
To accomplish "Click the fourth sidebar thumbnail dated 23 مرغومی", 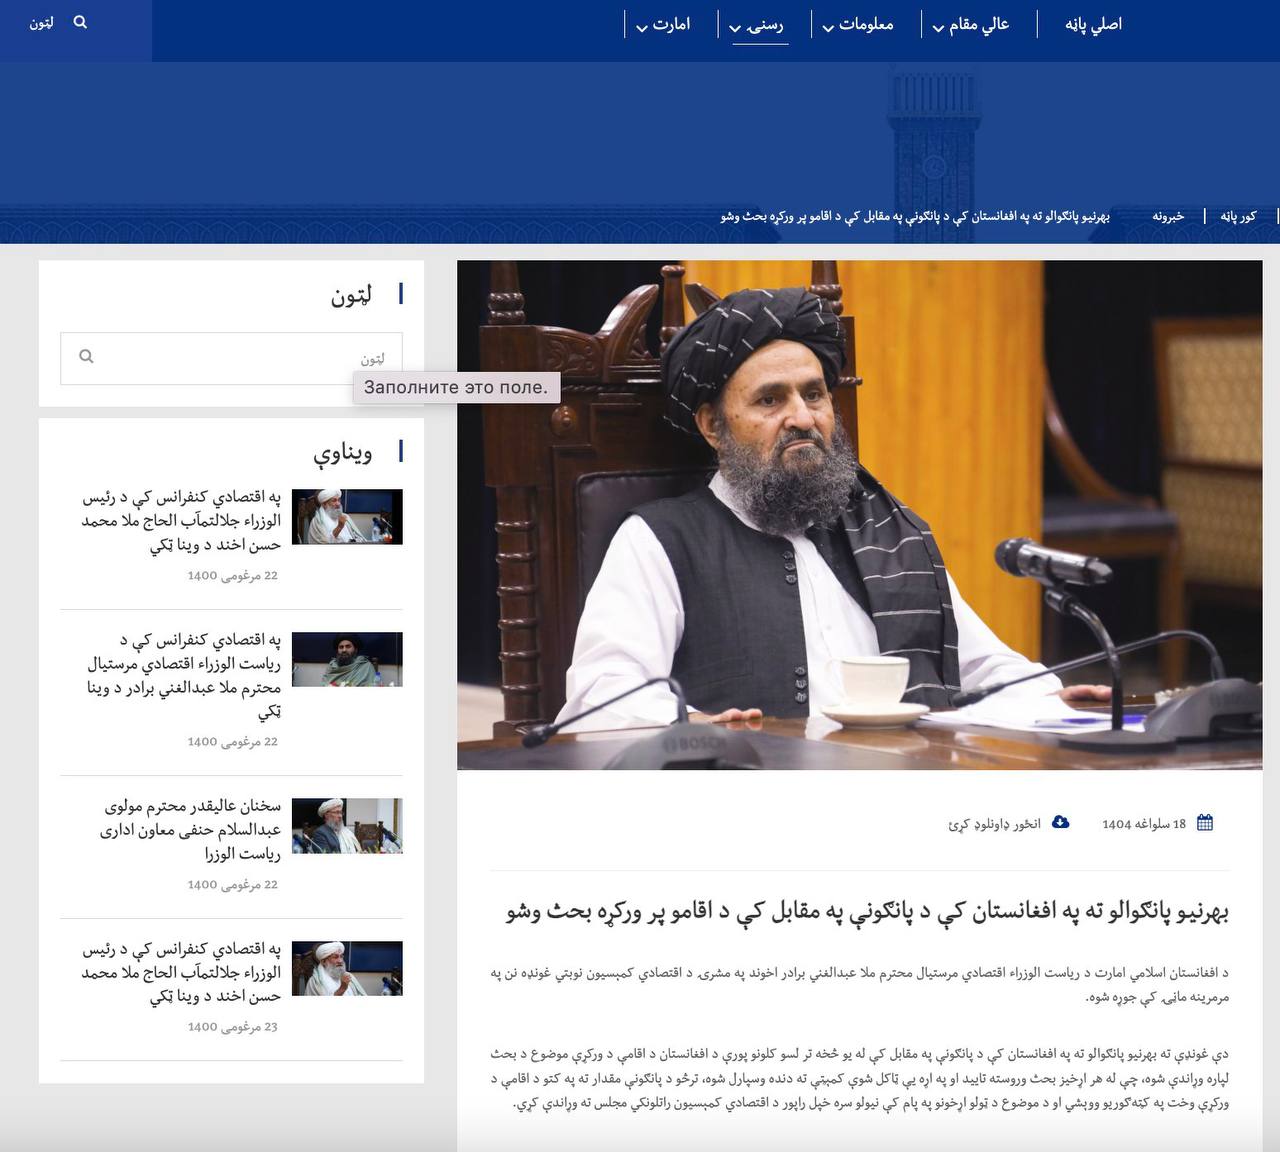I will click(347, 968).
